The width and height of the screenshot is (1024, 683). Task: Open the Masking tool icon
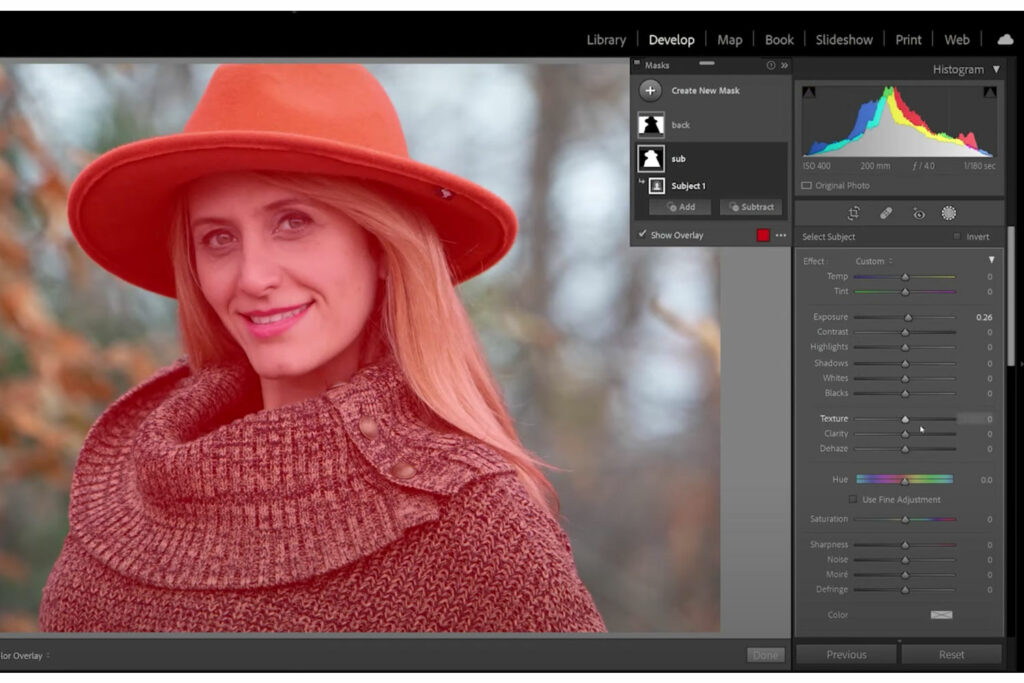(949, 213)
